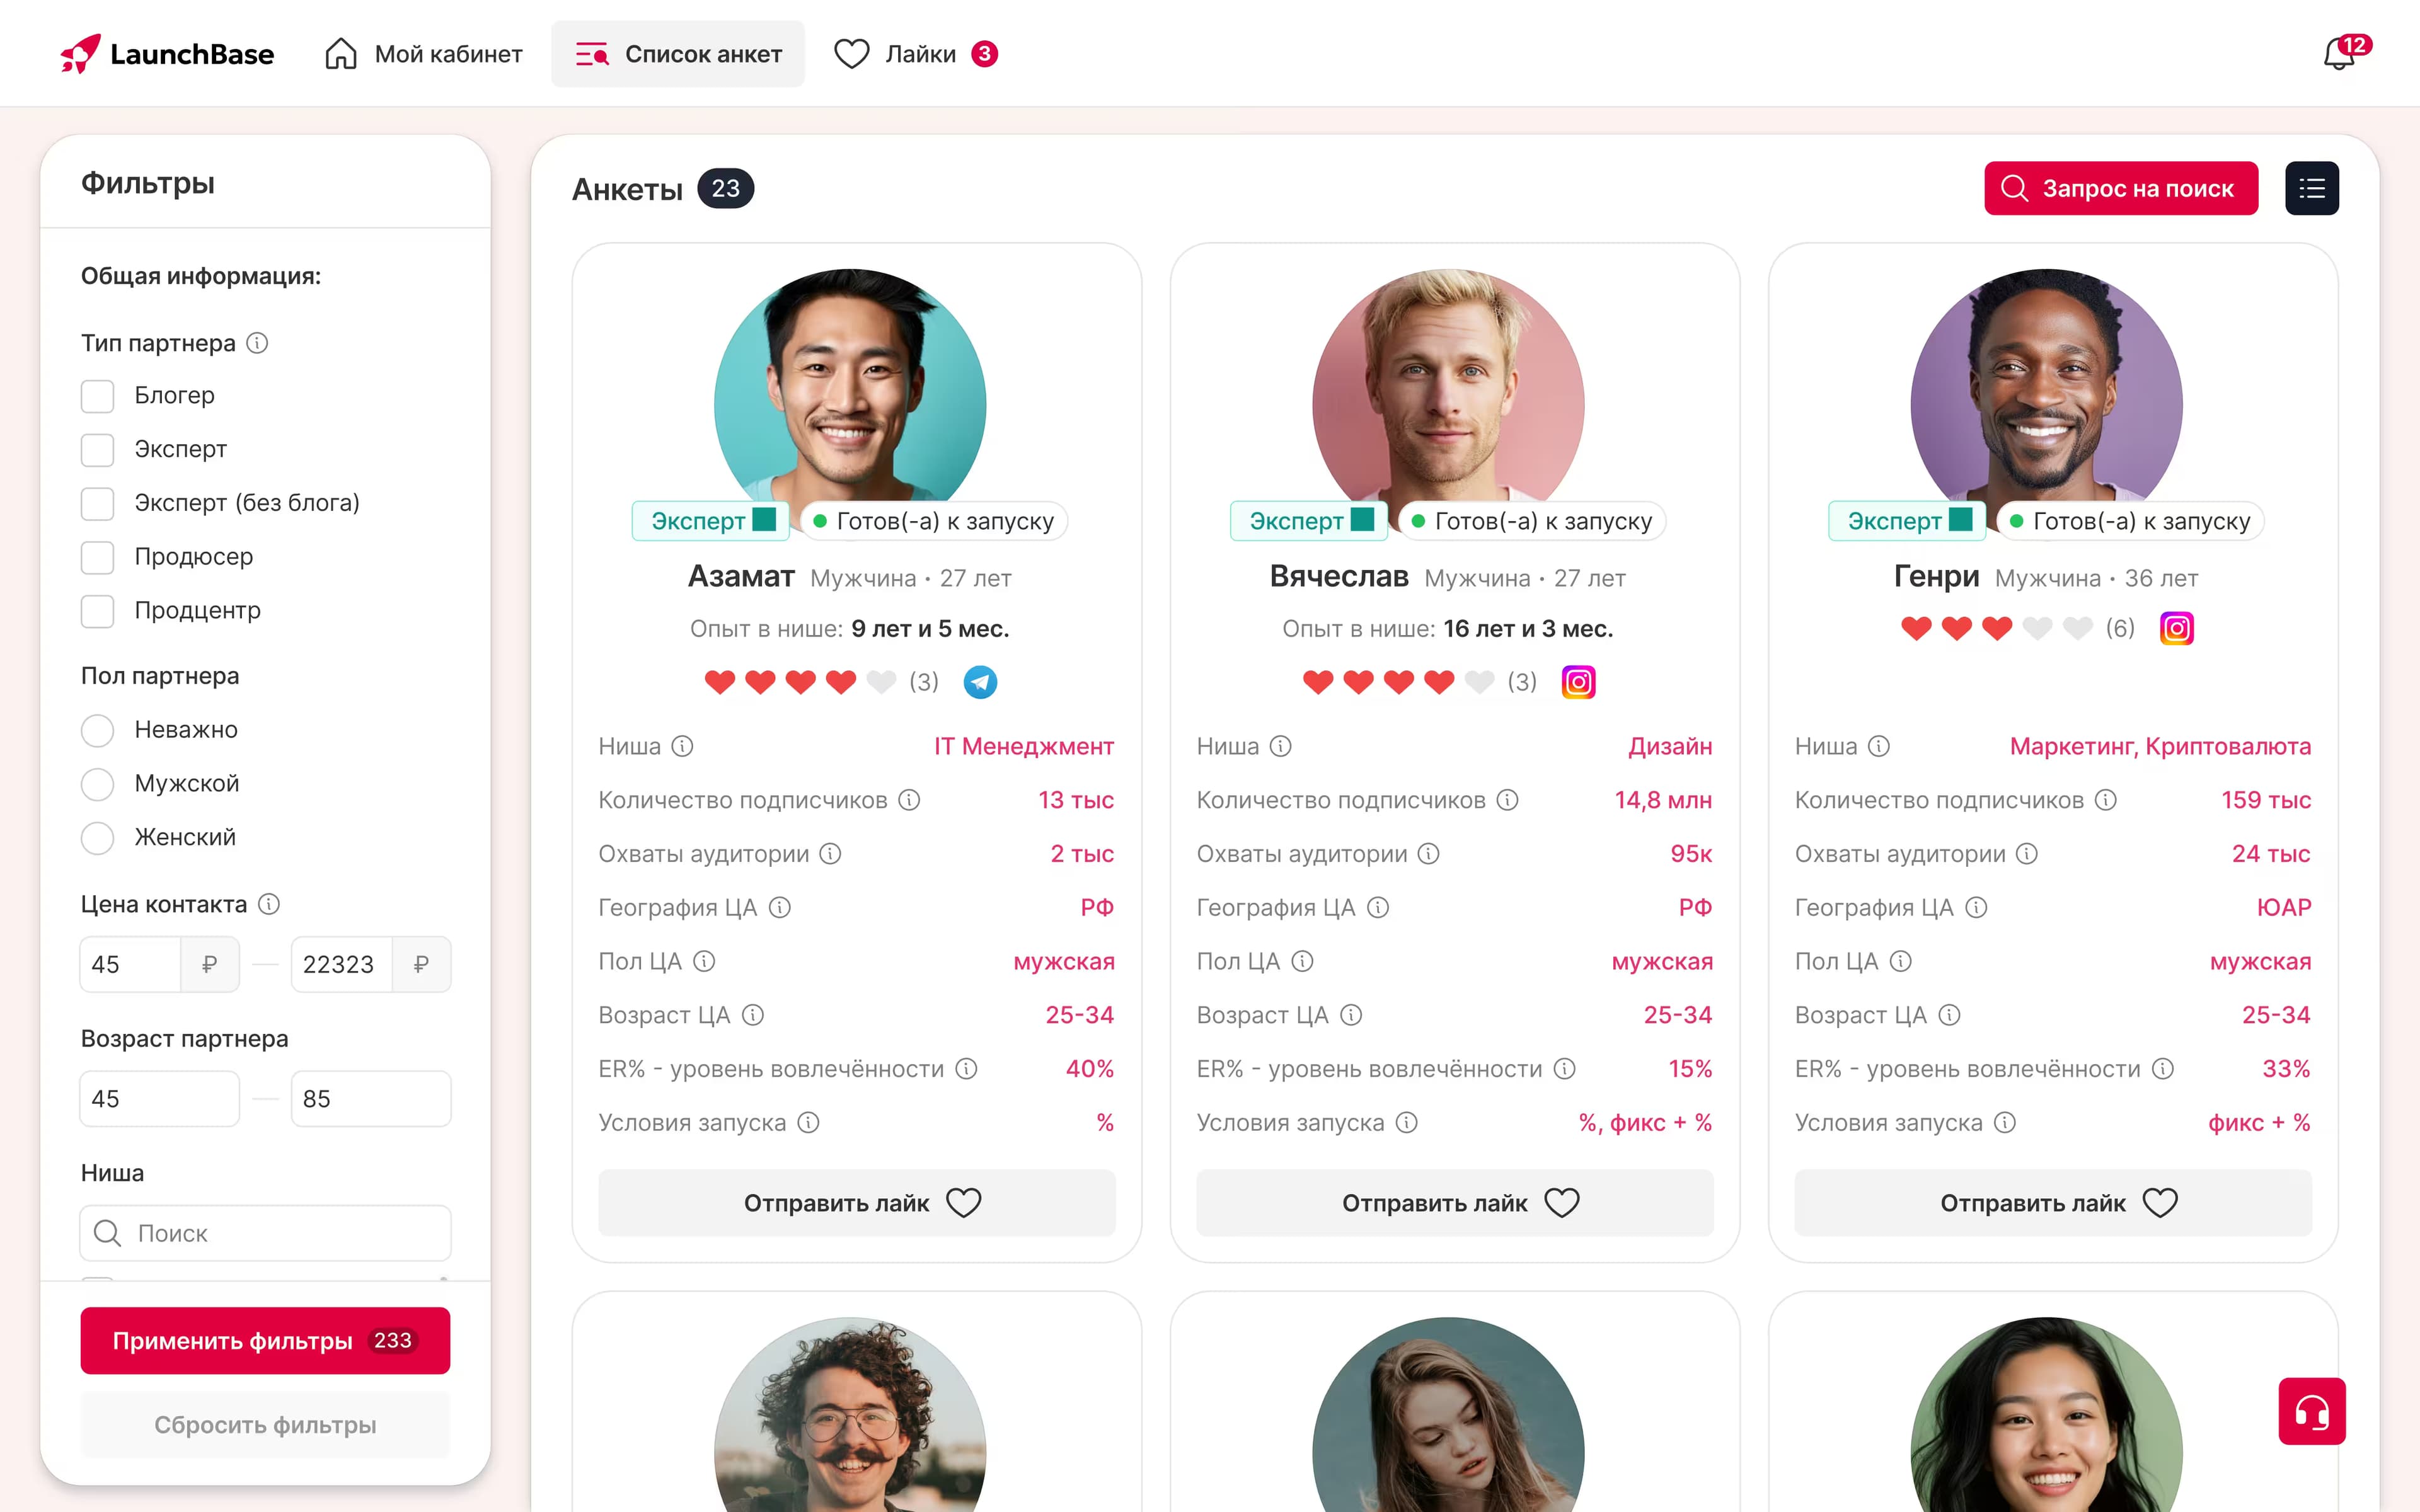Viewport: 2420px width, 1512px height.
Task: Click info icon next to Тип партнера
Action: click(257, 343)
